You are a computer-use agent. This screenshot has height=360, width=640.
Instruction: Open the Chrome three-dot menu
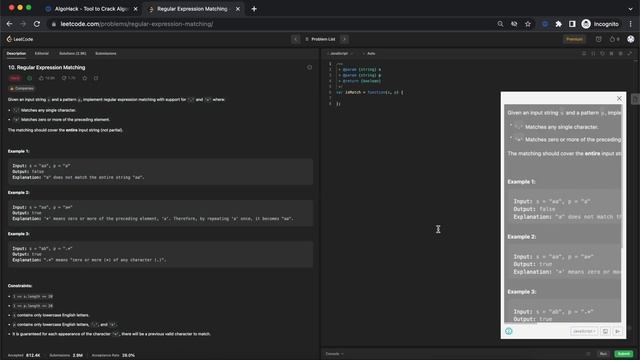[x=631, y=24]
